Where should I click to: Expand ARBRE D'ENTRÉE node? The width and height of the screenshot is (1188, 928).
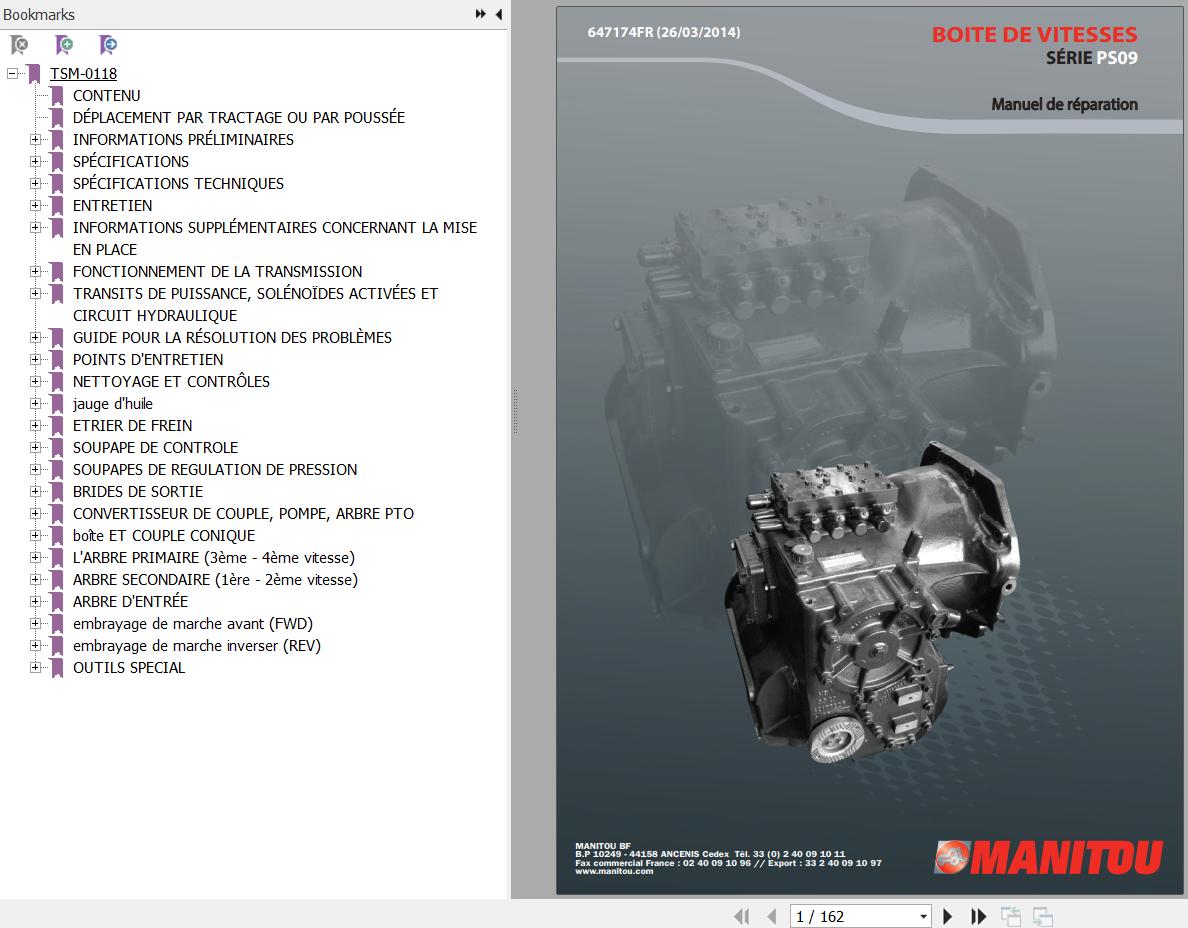pos(35,601)
